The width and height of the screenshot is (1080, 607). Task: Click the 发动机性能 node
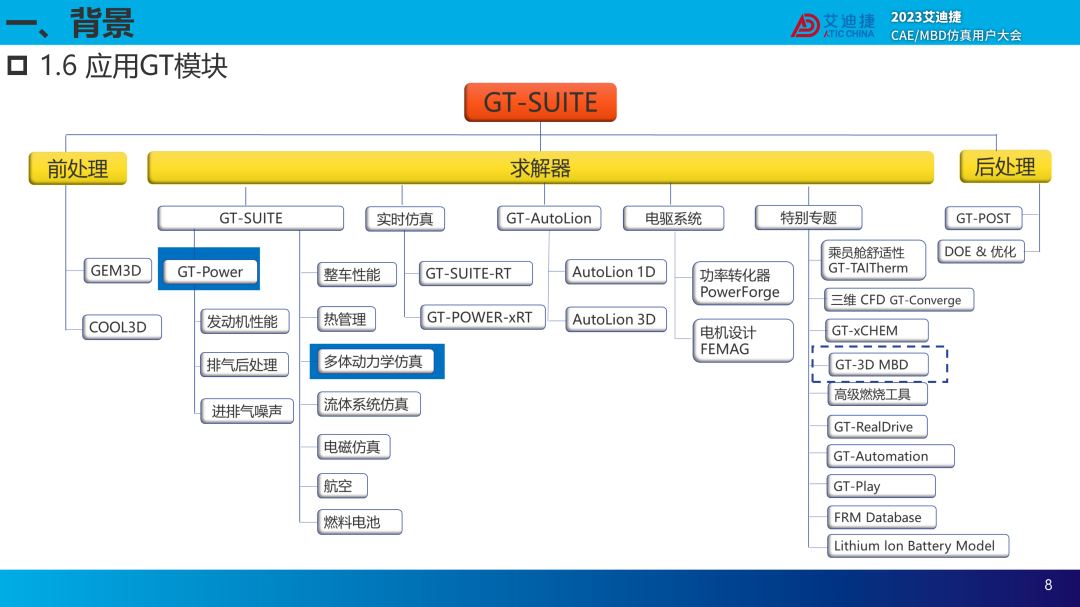coord(244,321)
